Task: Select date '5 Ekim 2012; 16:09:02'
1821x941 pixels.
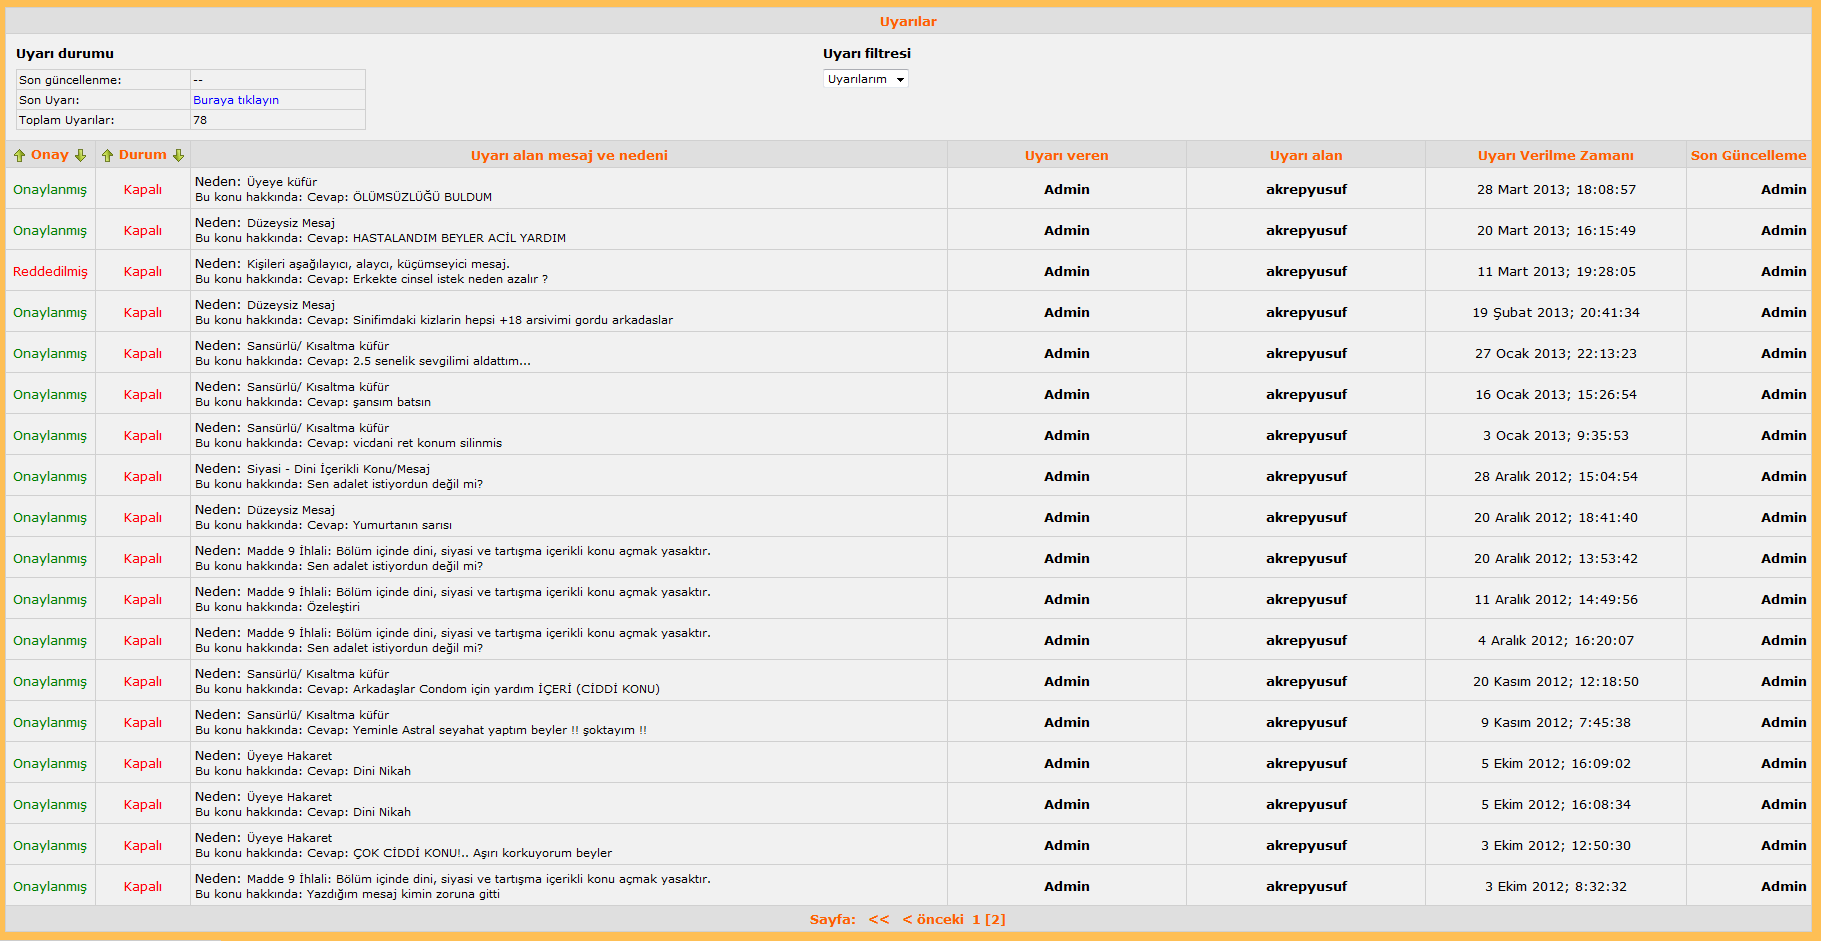Action: (1556, 763)
